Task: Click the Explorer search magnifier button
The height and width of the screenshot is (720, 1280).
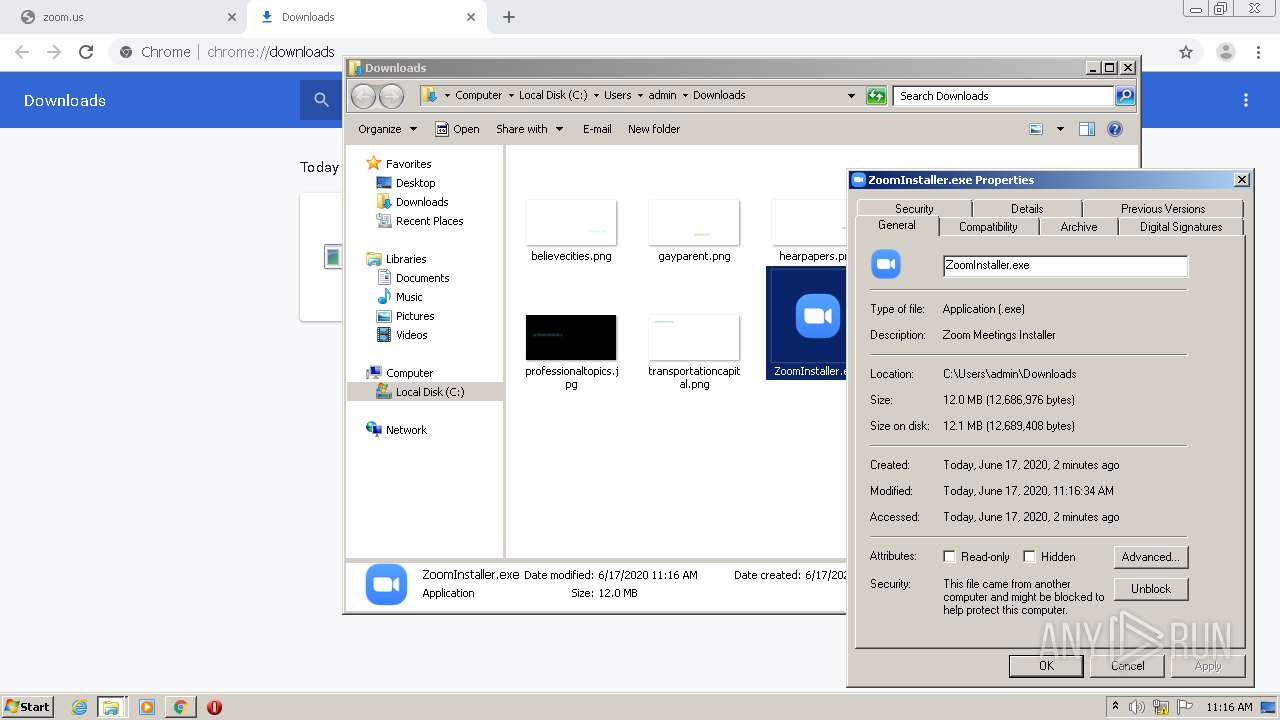Action: point(1125,96)
